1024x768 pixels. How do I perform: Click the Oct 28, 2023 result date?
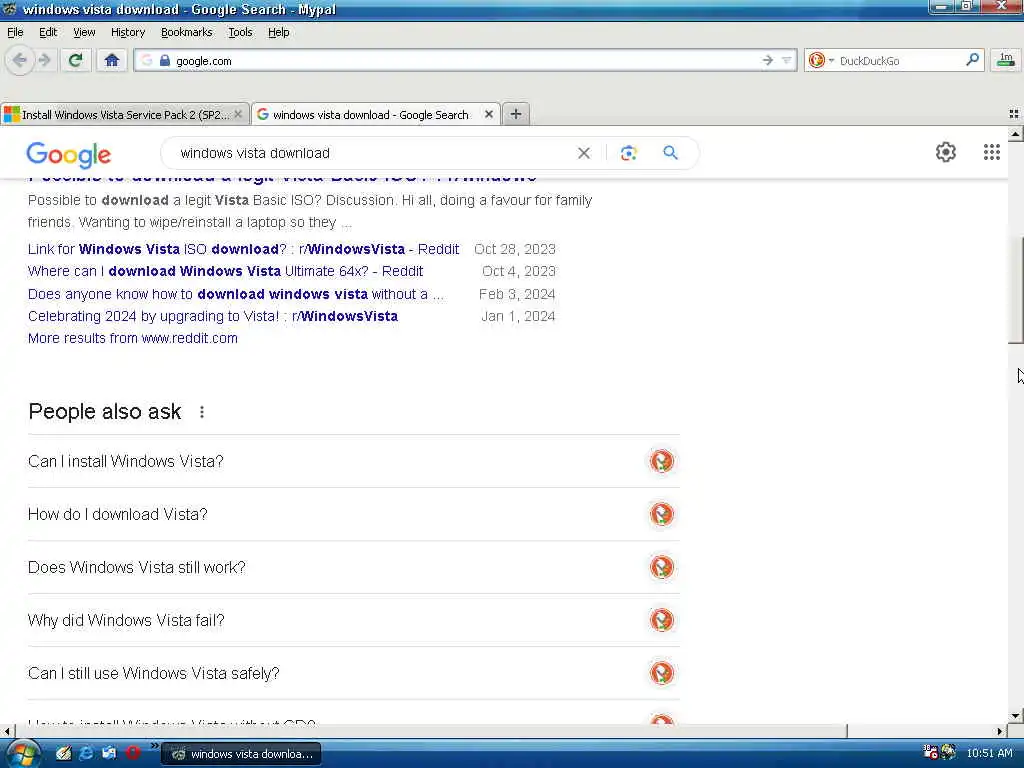pyautogui.click(x=515, y=249)
